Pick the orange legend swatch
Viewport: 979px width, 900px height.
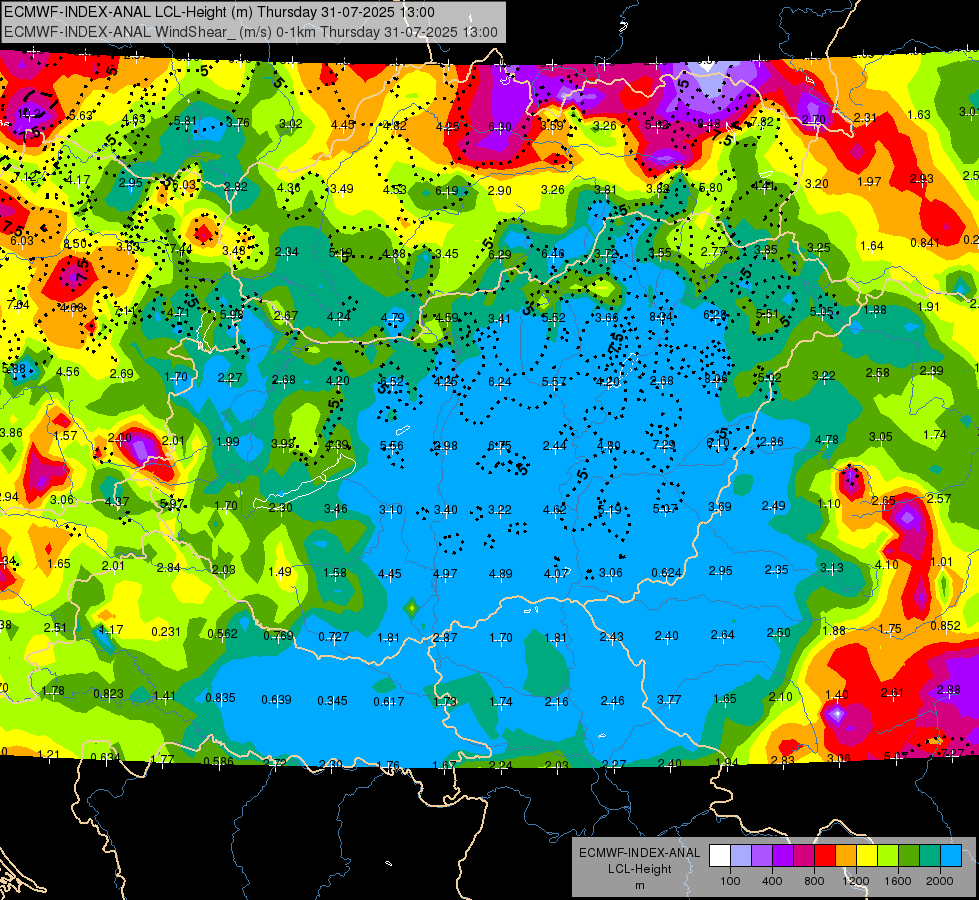[846, 856]
